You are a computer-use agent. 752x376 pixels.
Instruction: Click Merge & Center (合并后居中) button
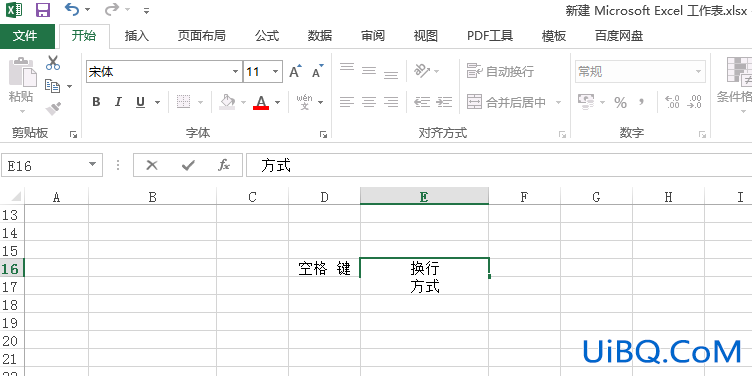(506, 102)
